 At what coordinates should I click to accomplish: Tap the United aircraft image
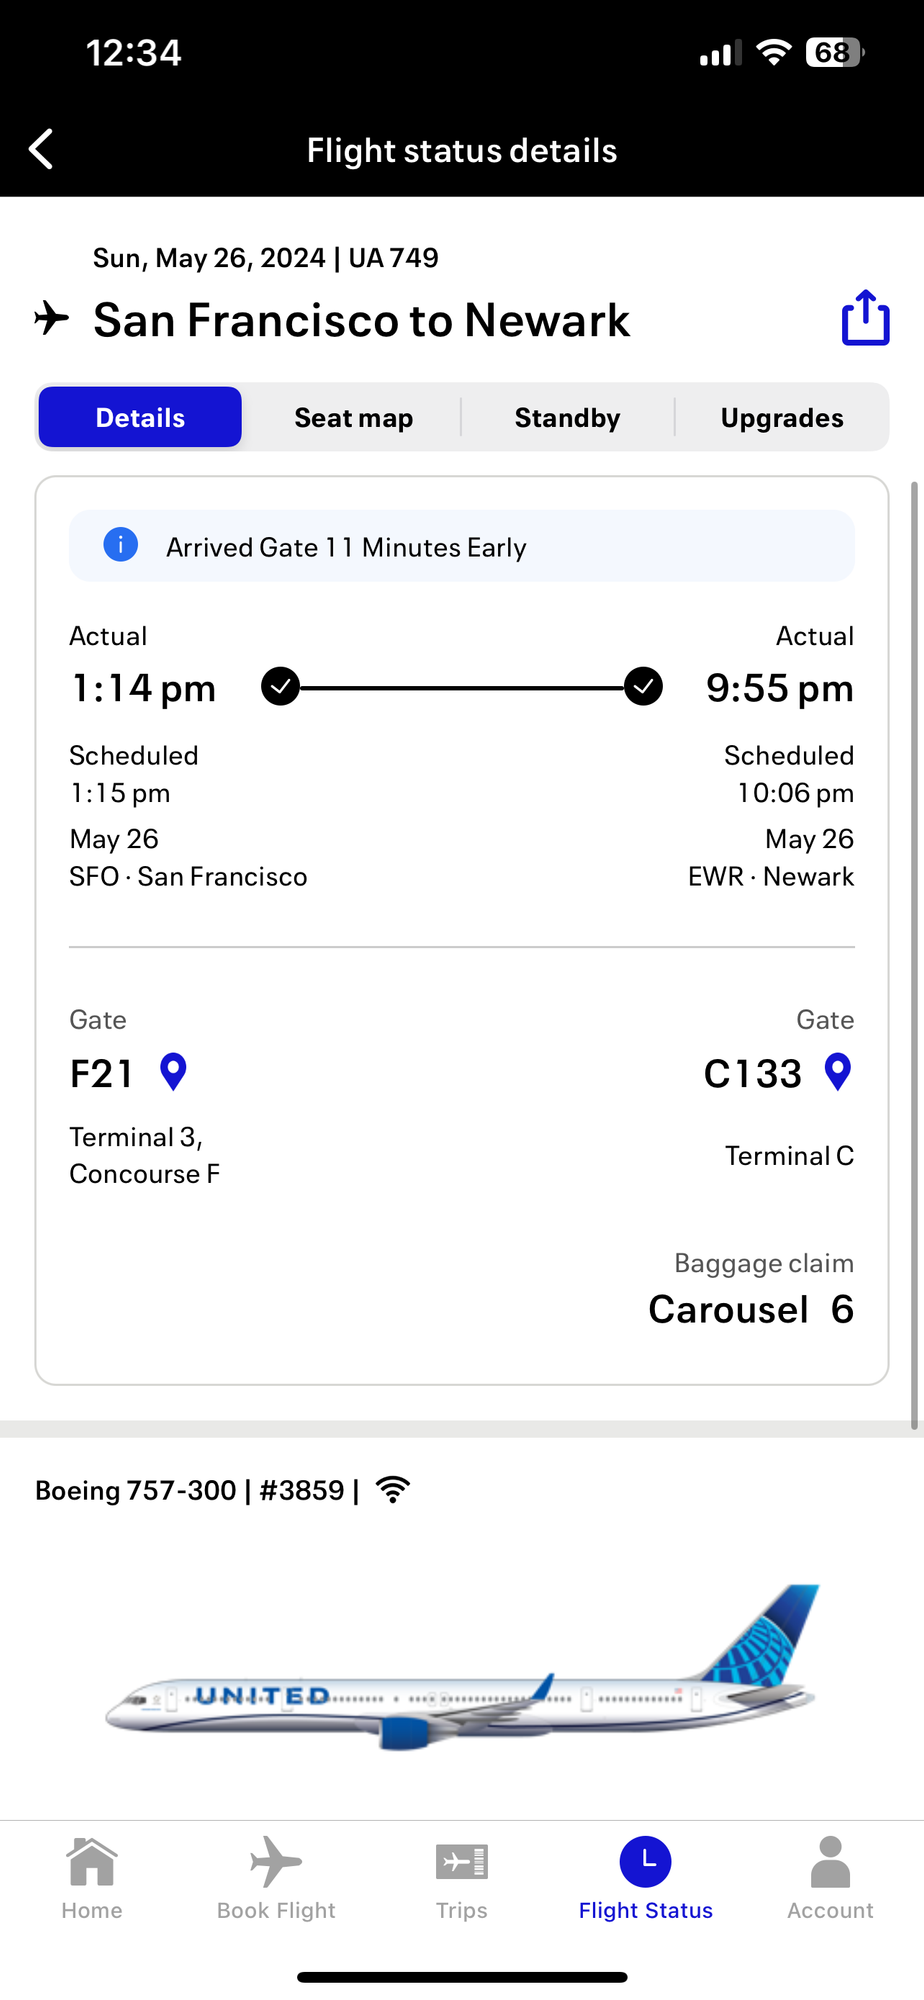click(x=462, y=1667)
